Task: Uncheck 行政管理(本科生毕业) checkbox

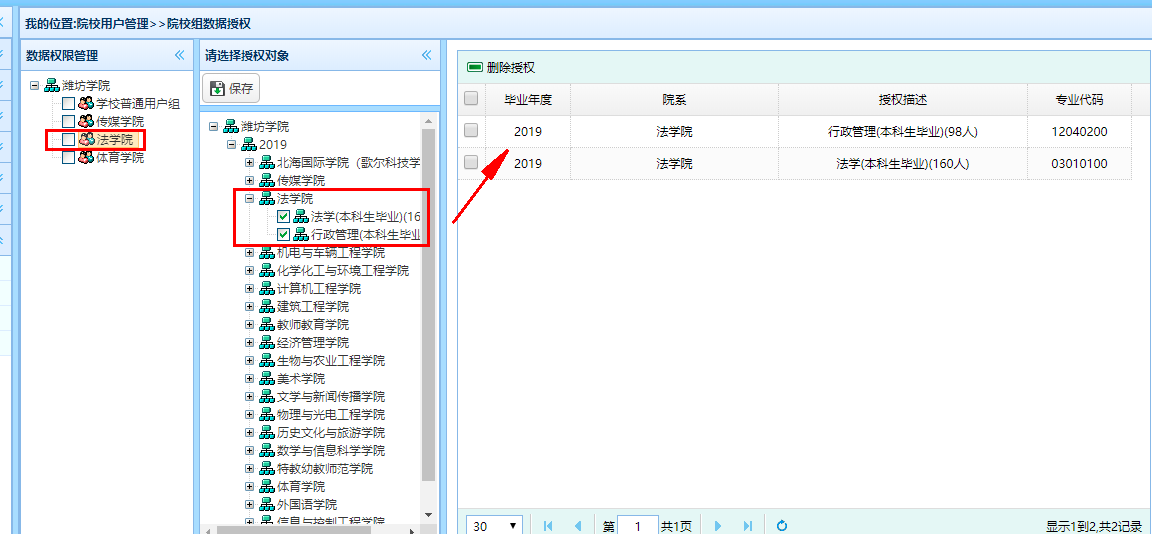Action: click(x=283, y=235)
